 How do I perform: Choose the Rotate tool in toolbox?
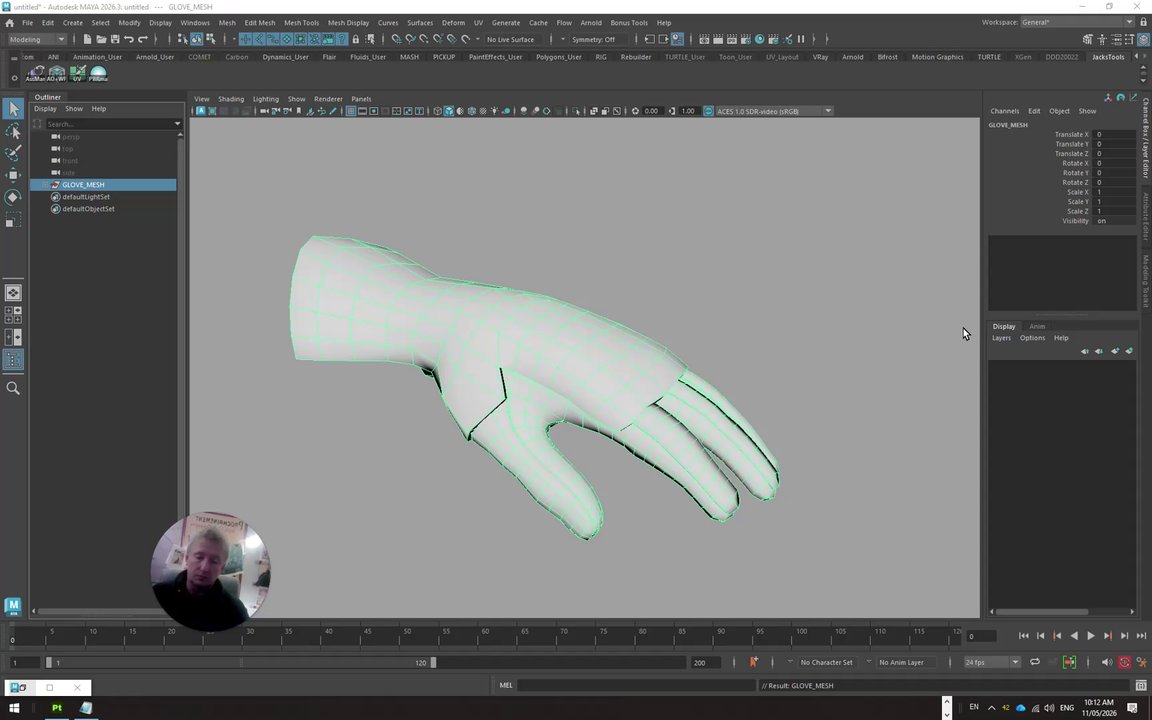13,197
